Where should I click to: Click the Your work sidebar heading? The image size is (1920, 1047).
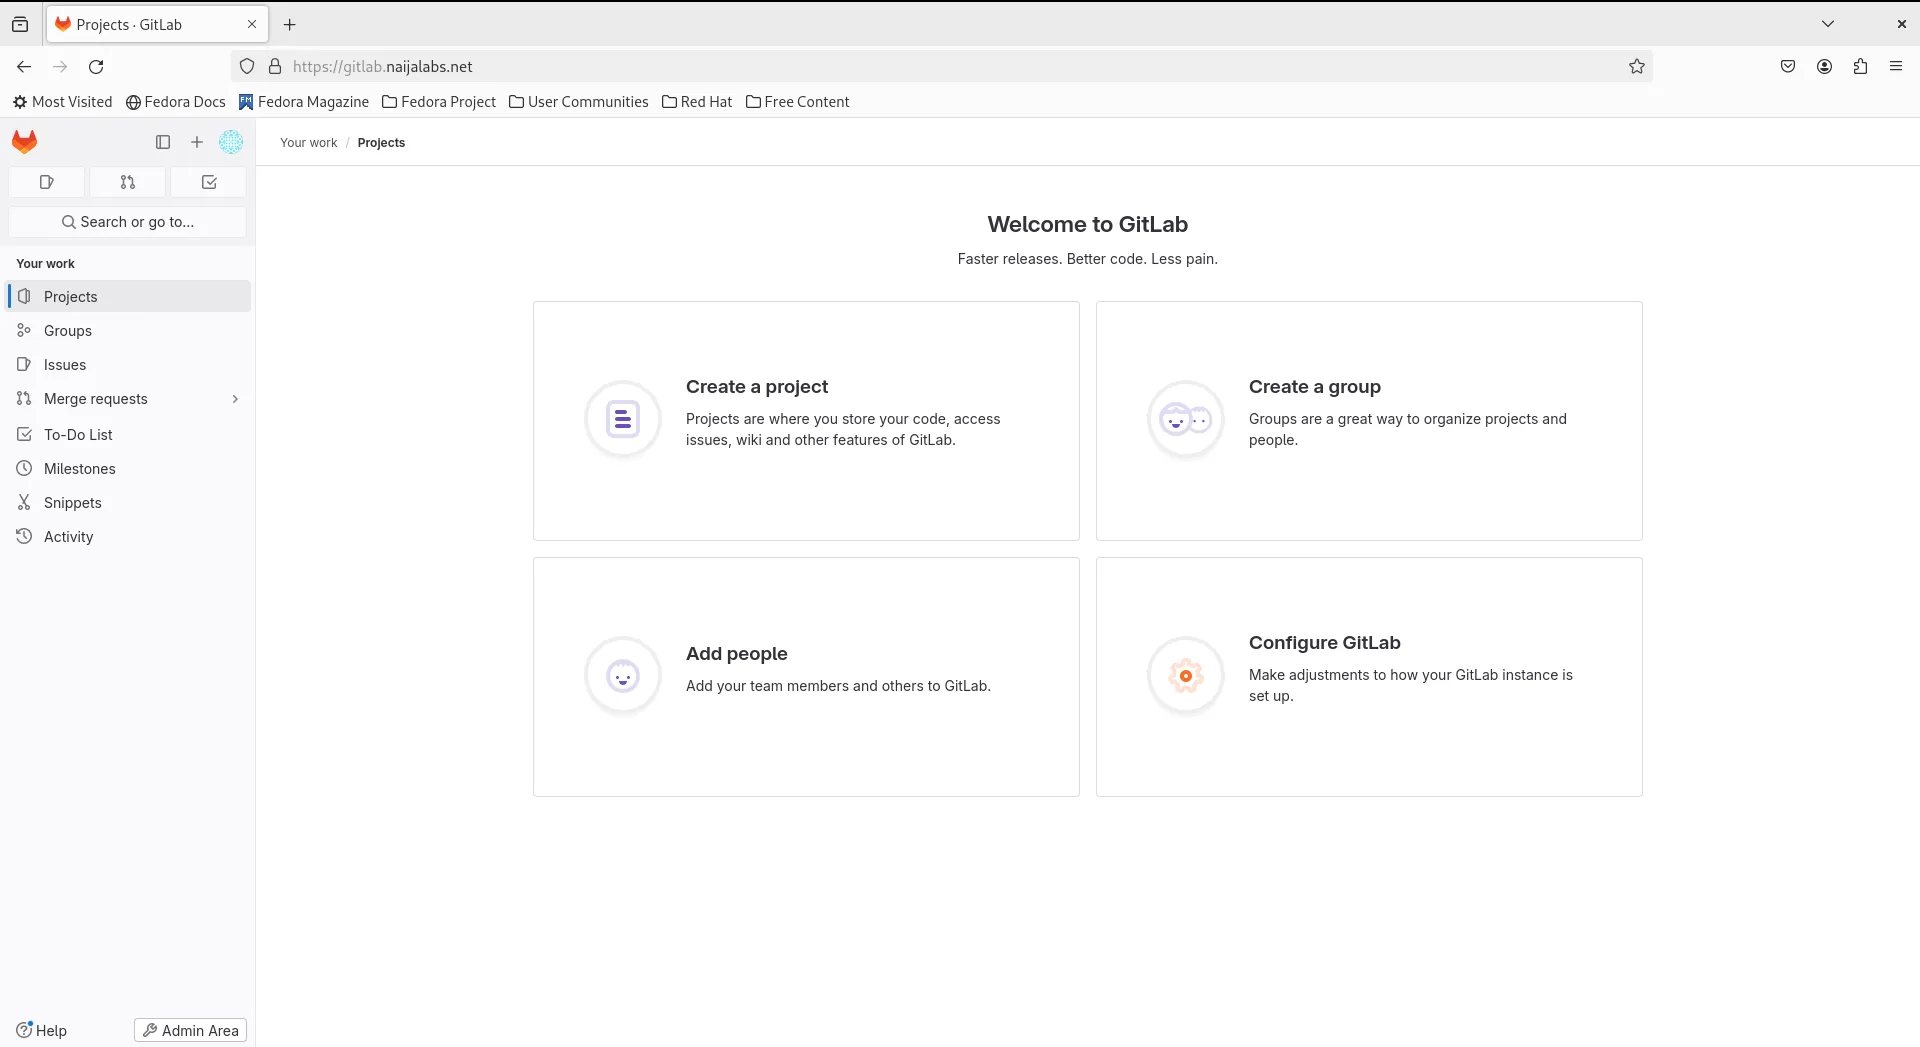pos(45,264)
